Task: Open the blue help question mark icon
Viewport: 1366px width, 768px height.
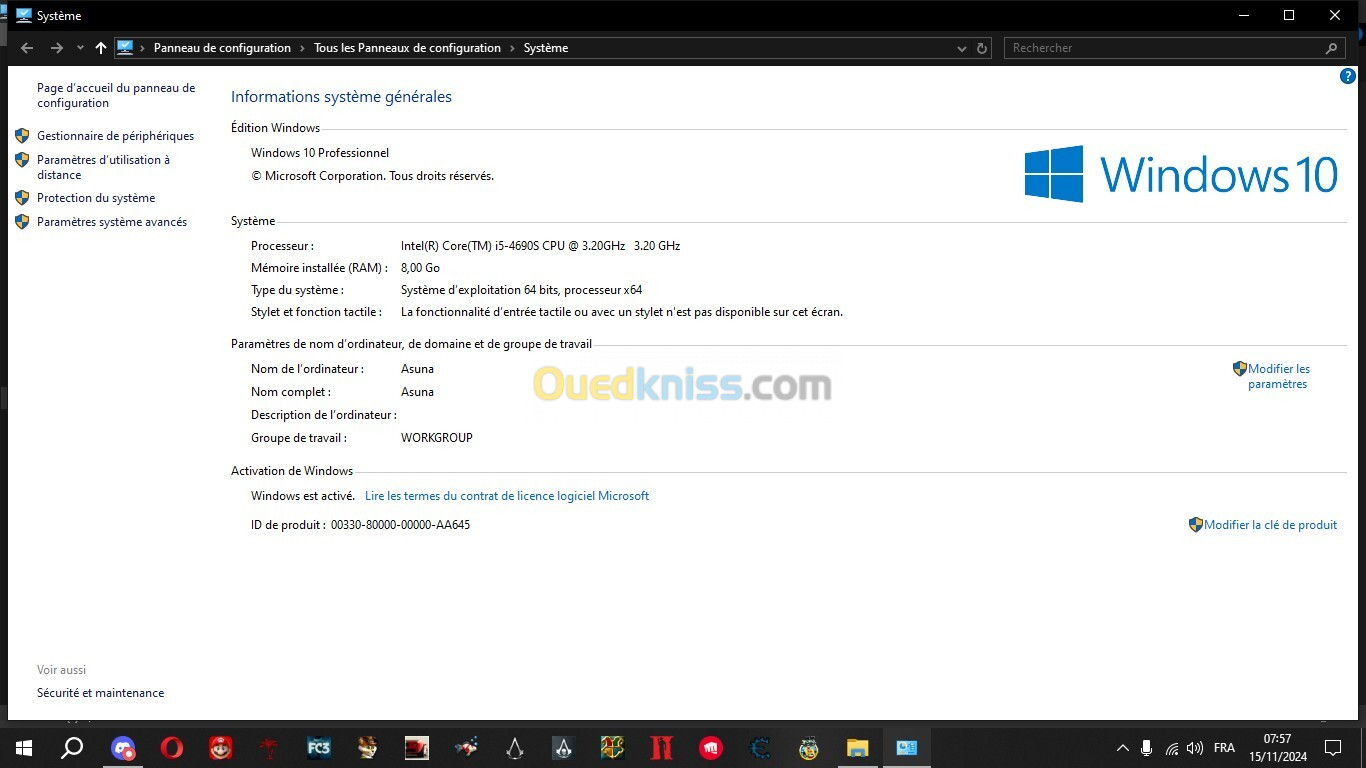Action: [1347, 76]
